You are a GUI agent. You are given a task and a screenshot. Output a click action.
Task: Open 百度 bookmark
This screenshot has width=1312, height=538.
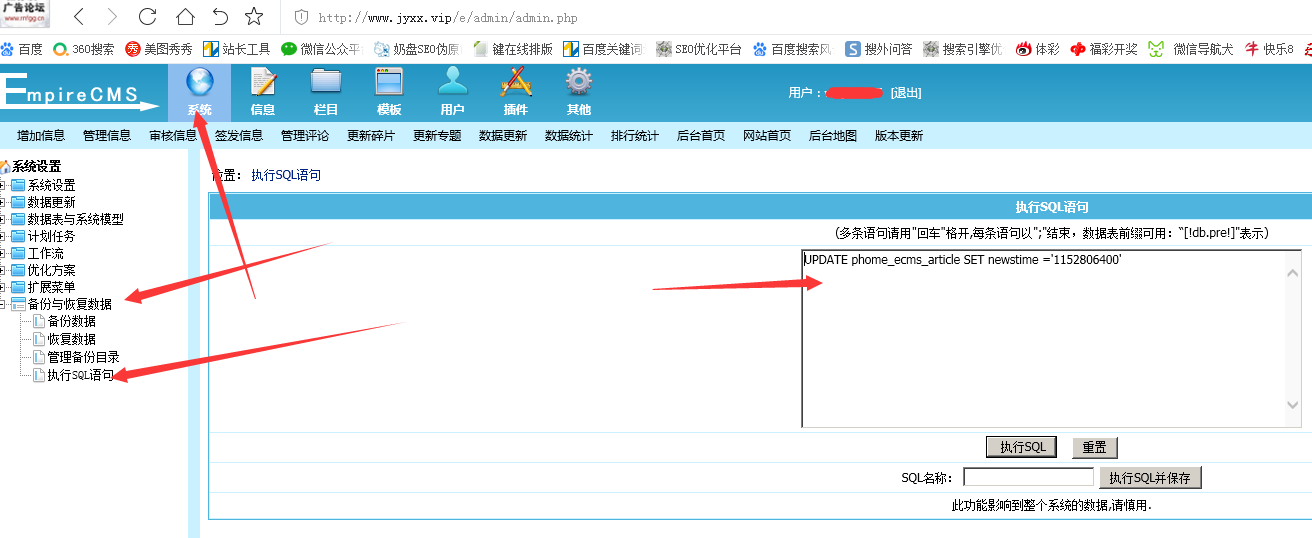pos(21,49)
